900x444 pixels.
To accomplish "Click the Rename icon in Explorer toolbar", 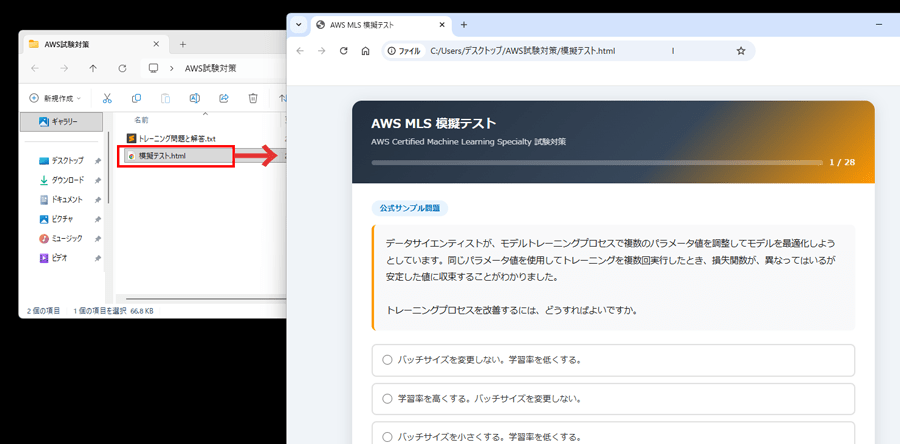I will (195, 97).
